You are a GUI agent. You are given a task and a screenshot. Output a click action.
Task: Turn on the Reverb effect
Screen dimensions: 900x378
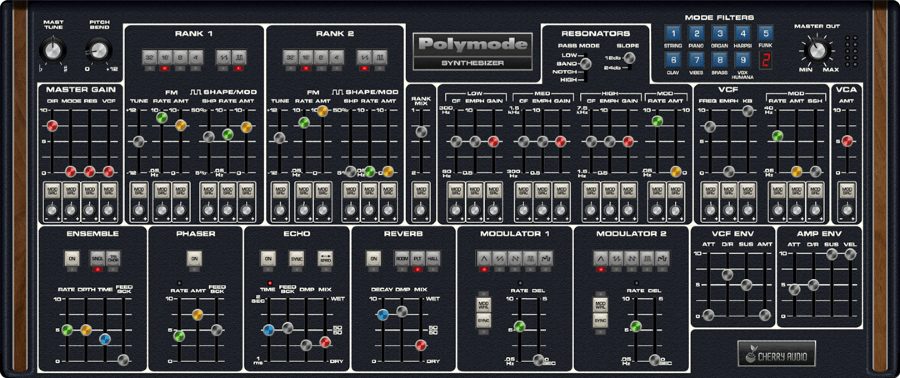[374, 258]
